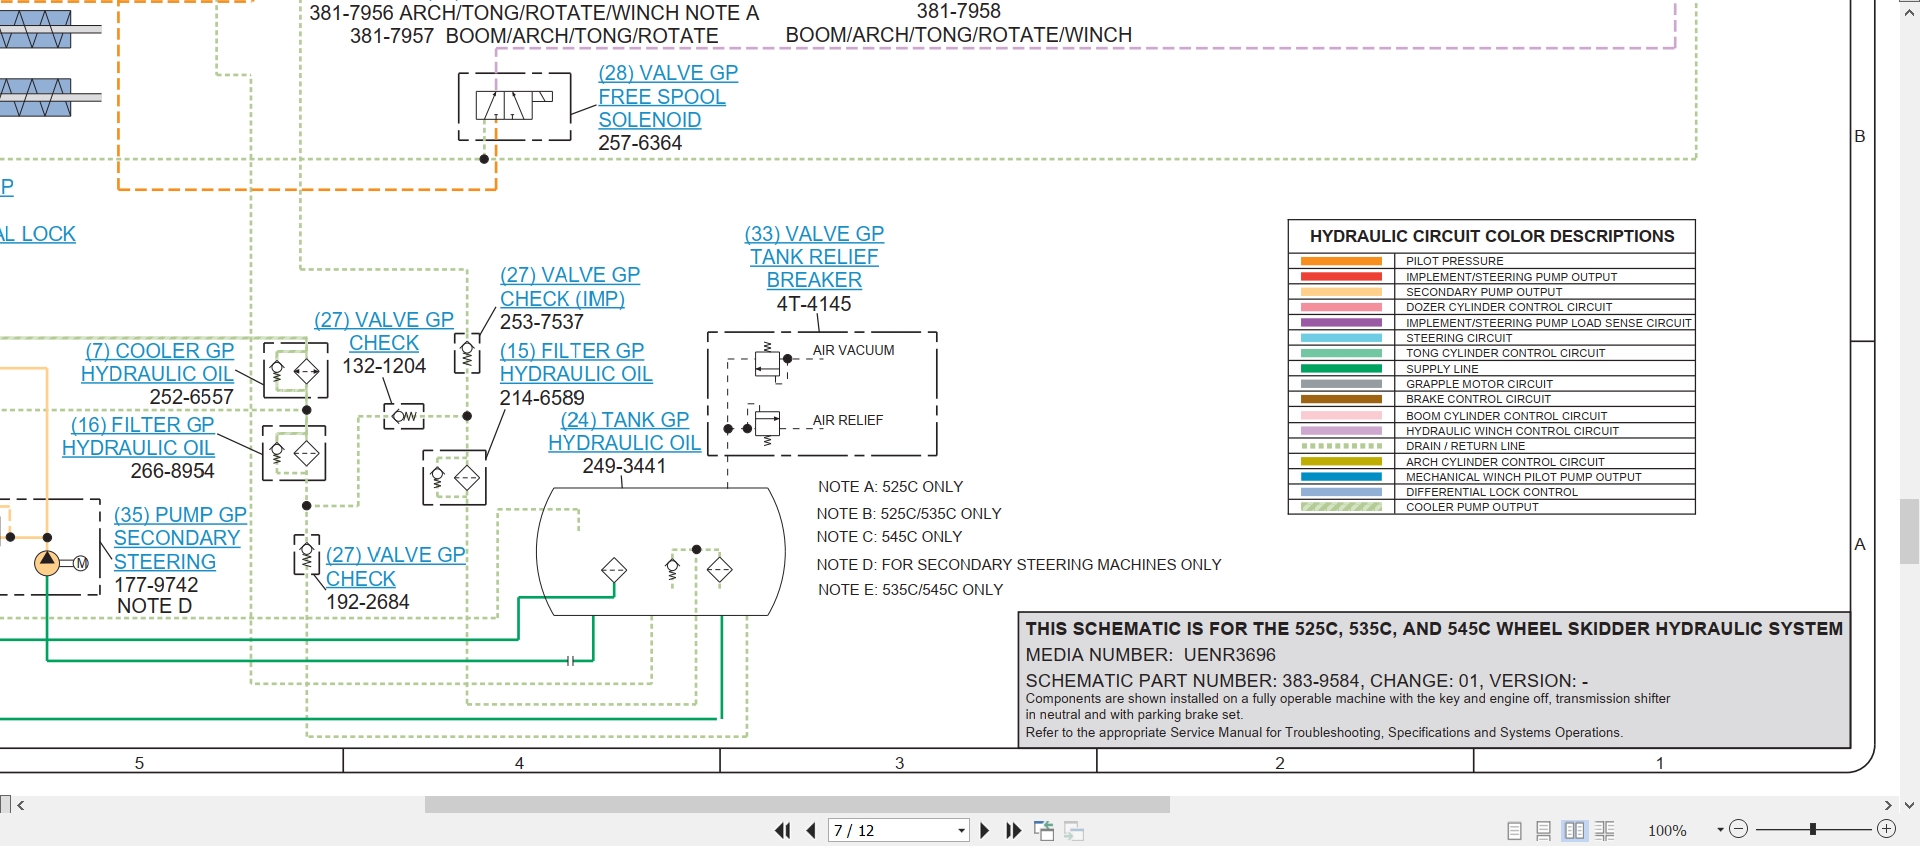Open (24) TANK GP link
The height and width of the screenshot is (846, 1920).
tap(625, 420)
